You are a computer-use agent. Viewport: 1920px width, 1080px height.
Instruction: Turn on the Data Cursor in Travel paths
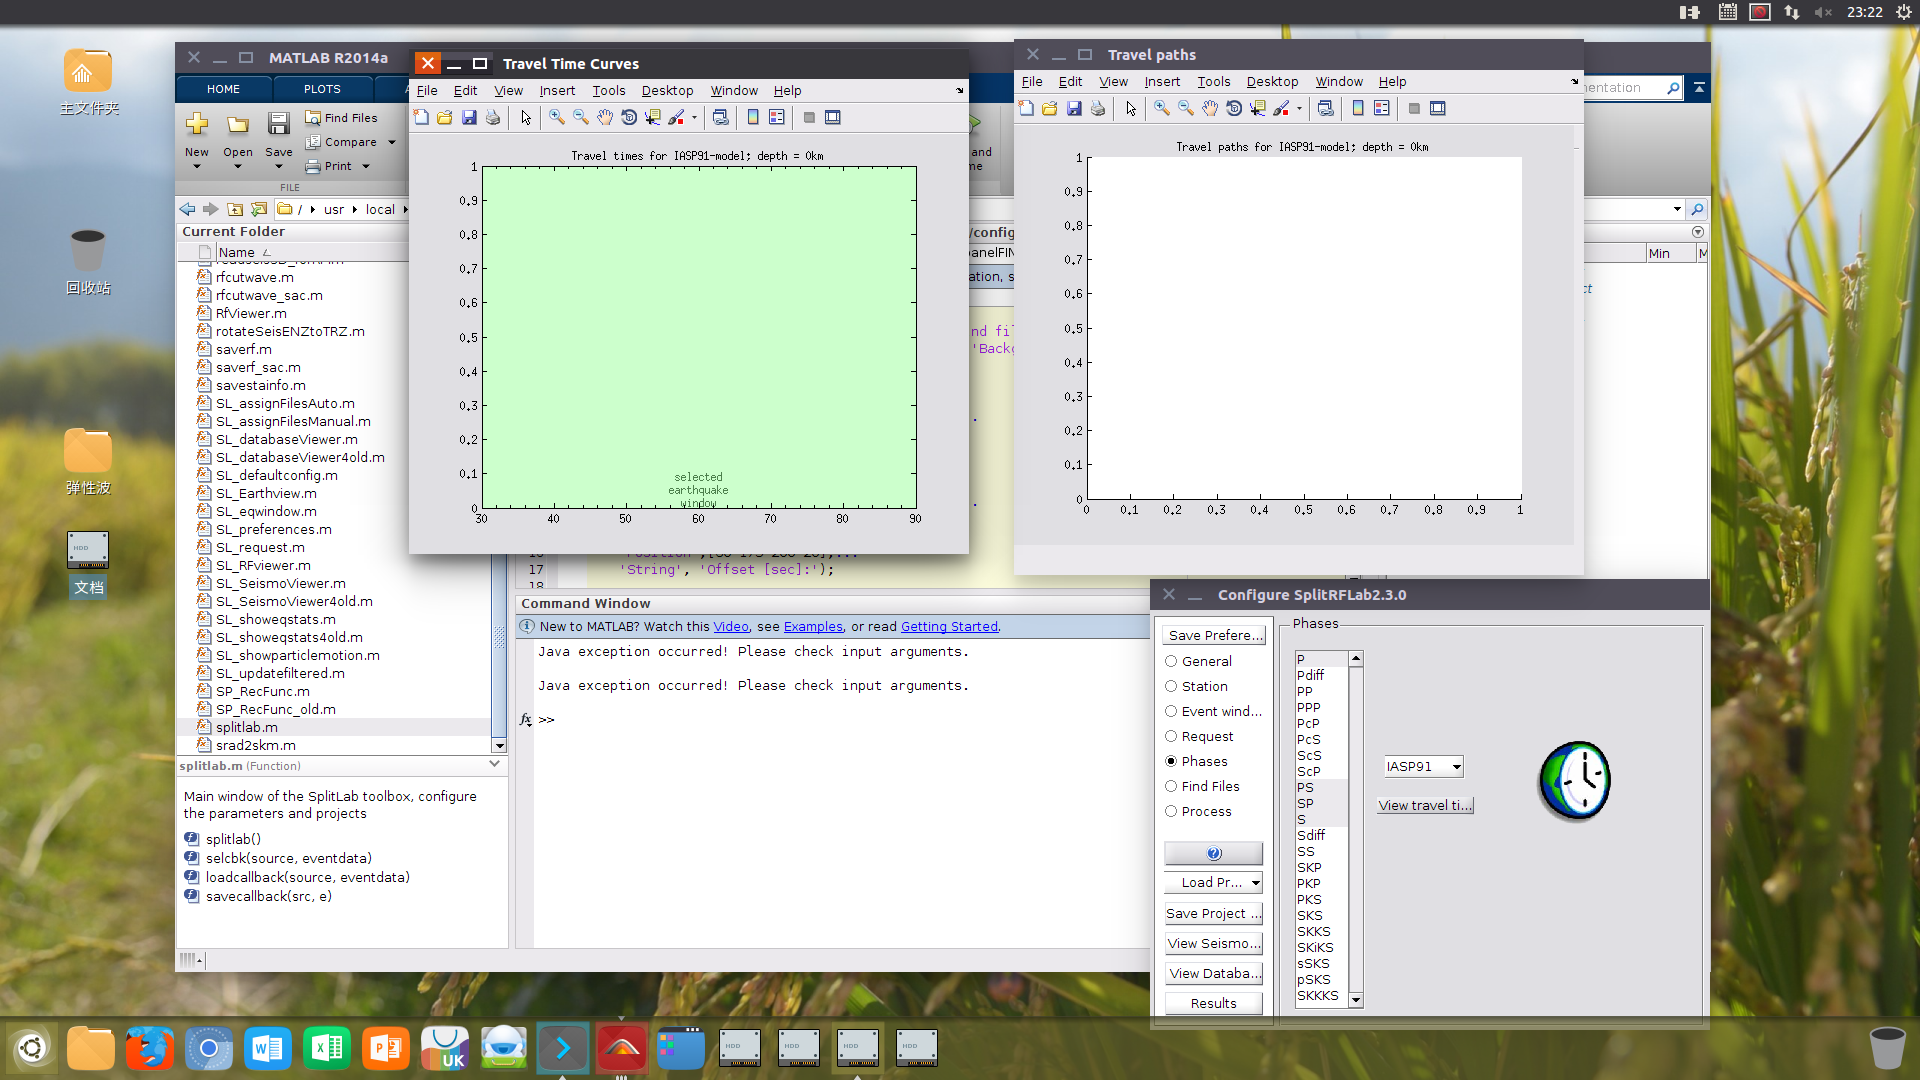(1257, 109)
